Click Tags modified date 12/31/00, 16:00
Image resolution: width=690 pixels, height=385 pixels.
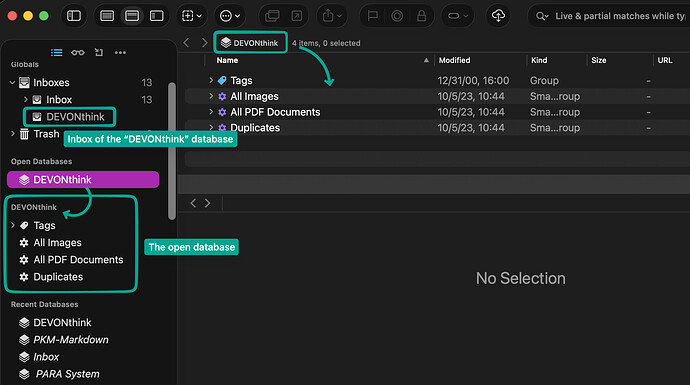[x=473, y=81]
